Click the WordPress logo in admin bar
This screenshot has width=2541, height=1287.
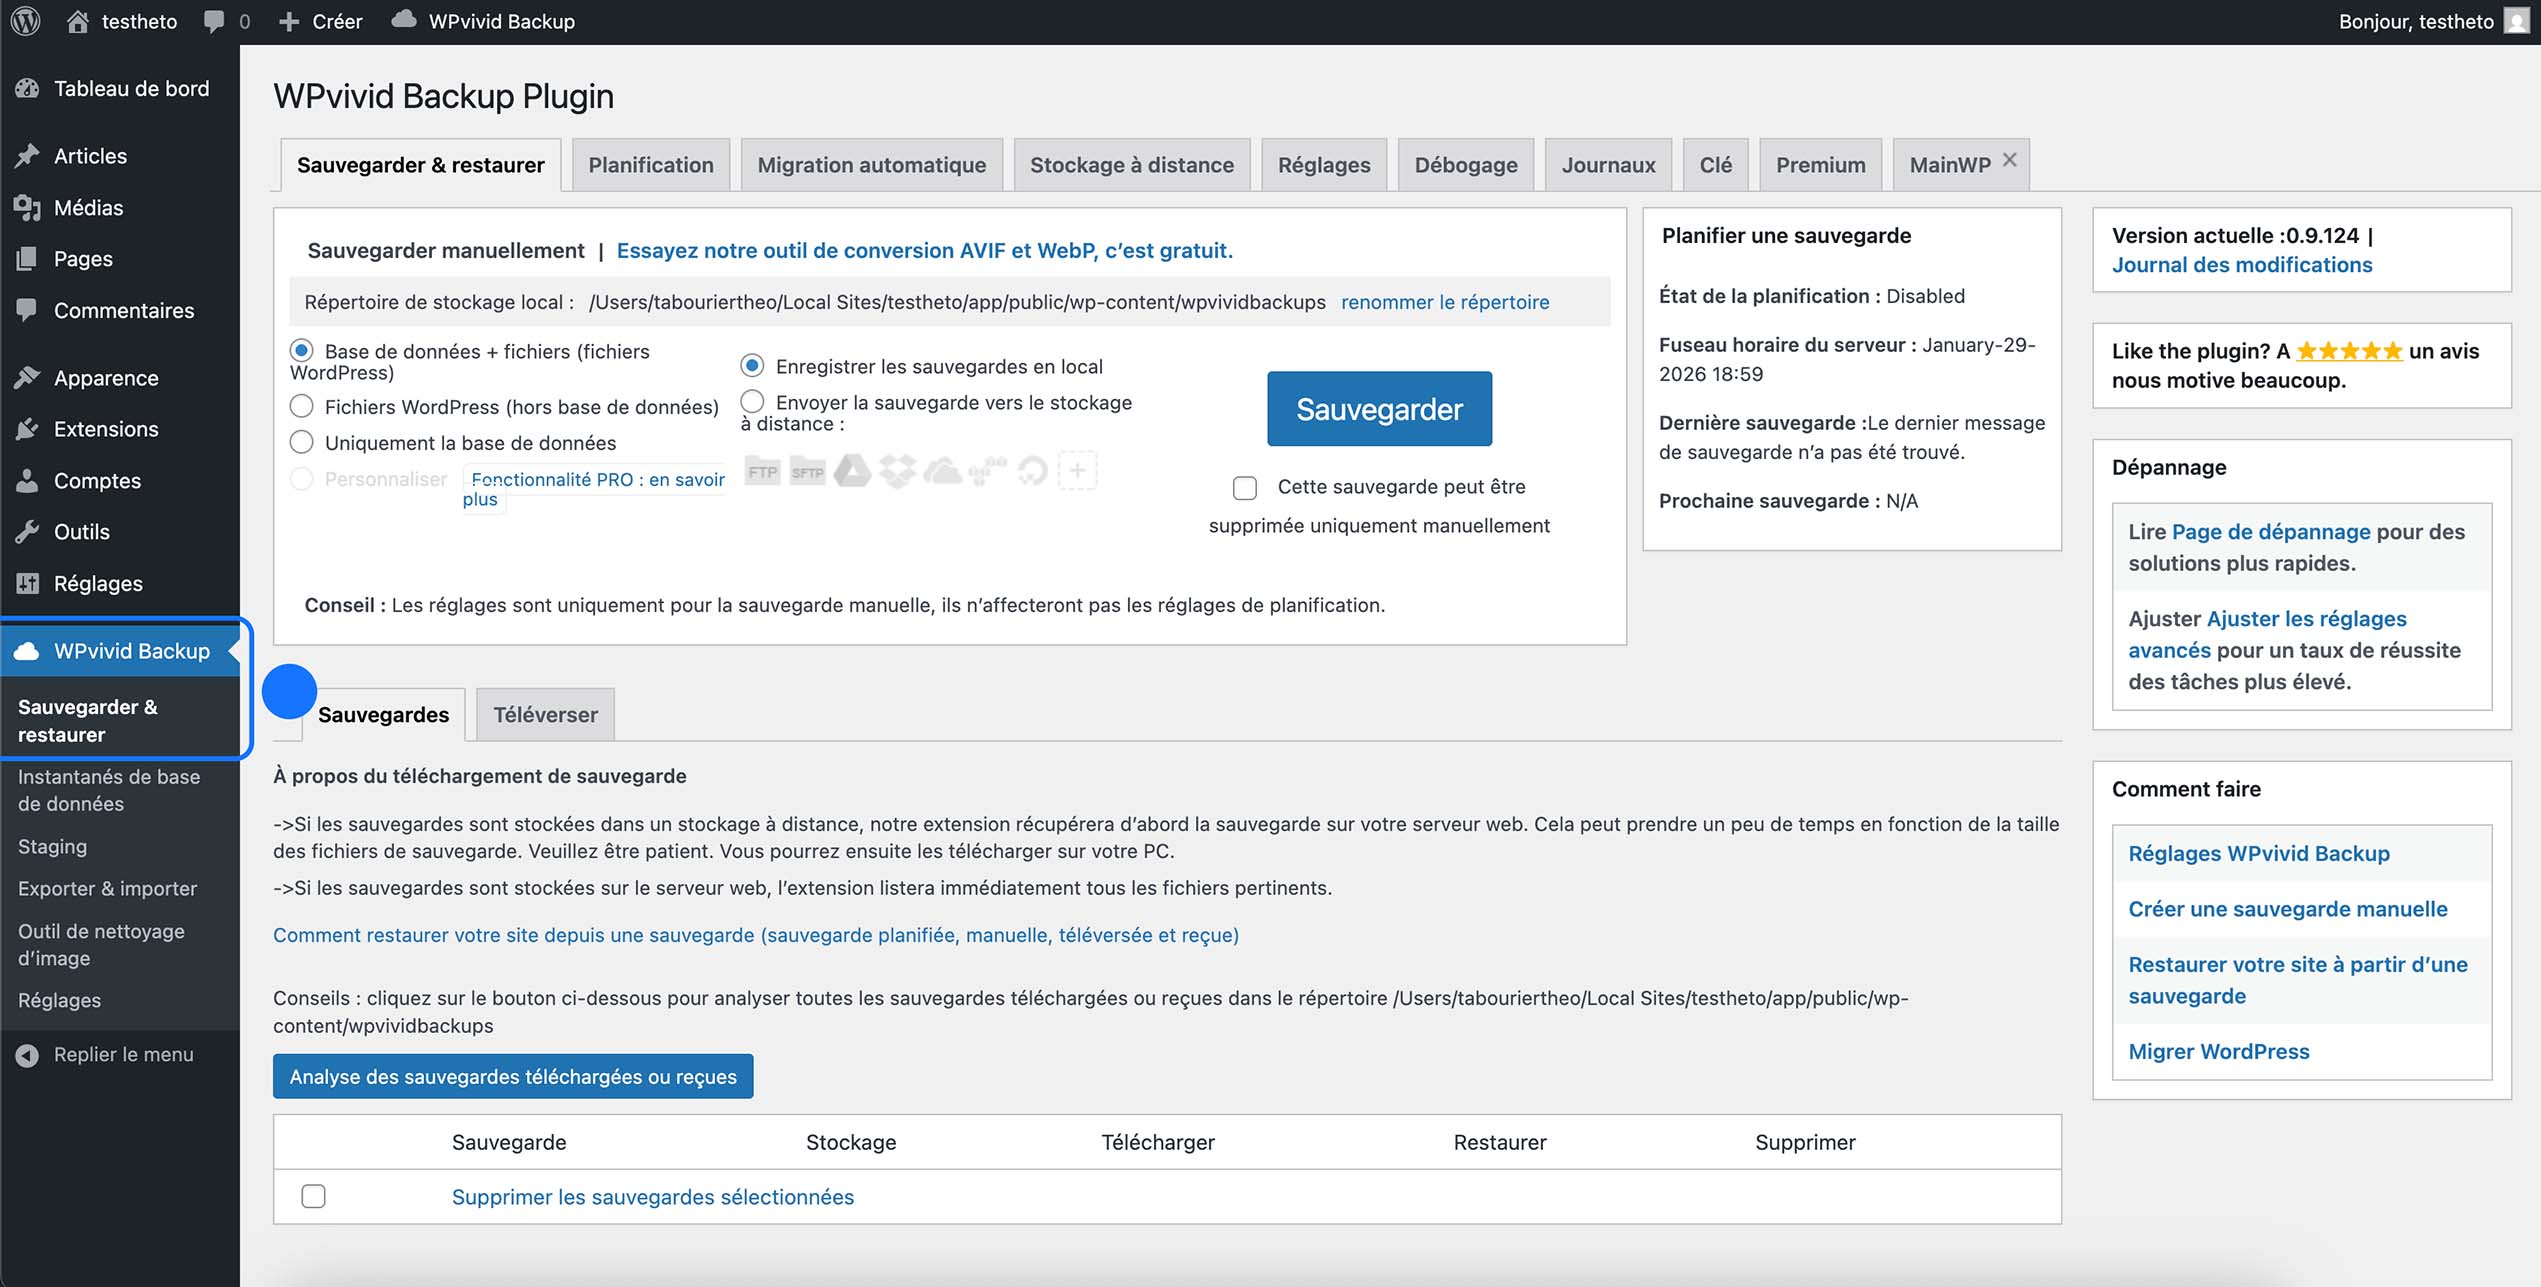tap(24, 20)
